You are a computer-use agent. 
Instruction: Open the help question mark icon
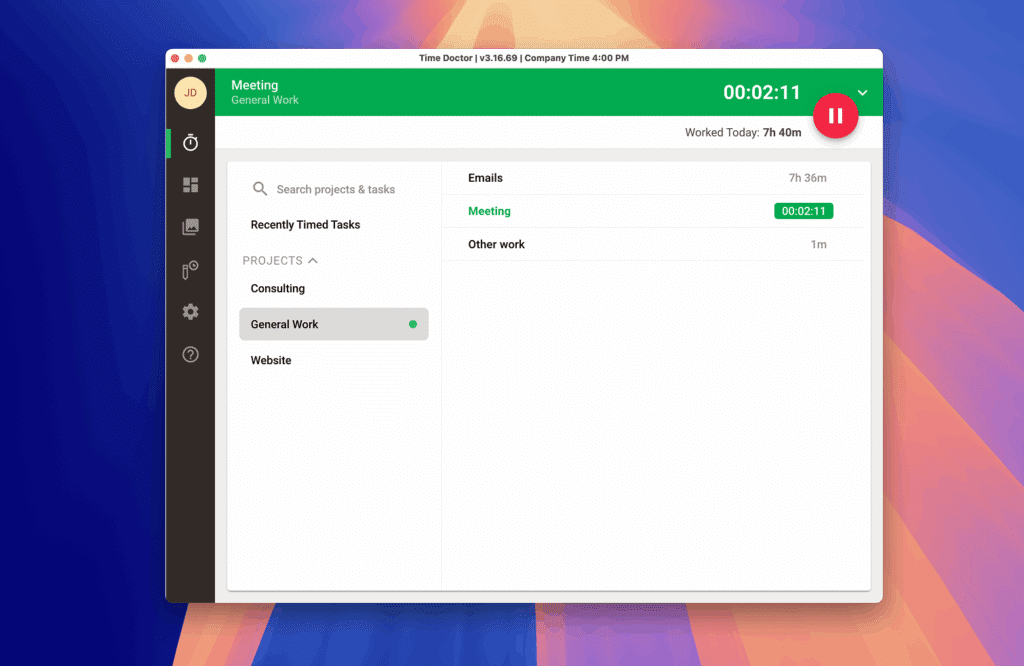coord(190,355)
